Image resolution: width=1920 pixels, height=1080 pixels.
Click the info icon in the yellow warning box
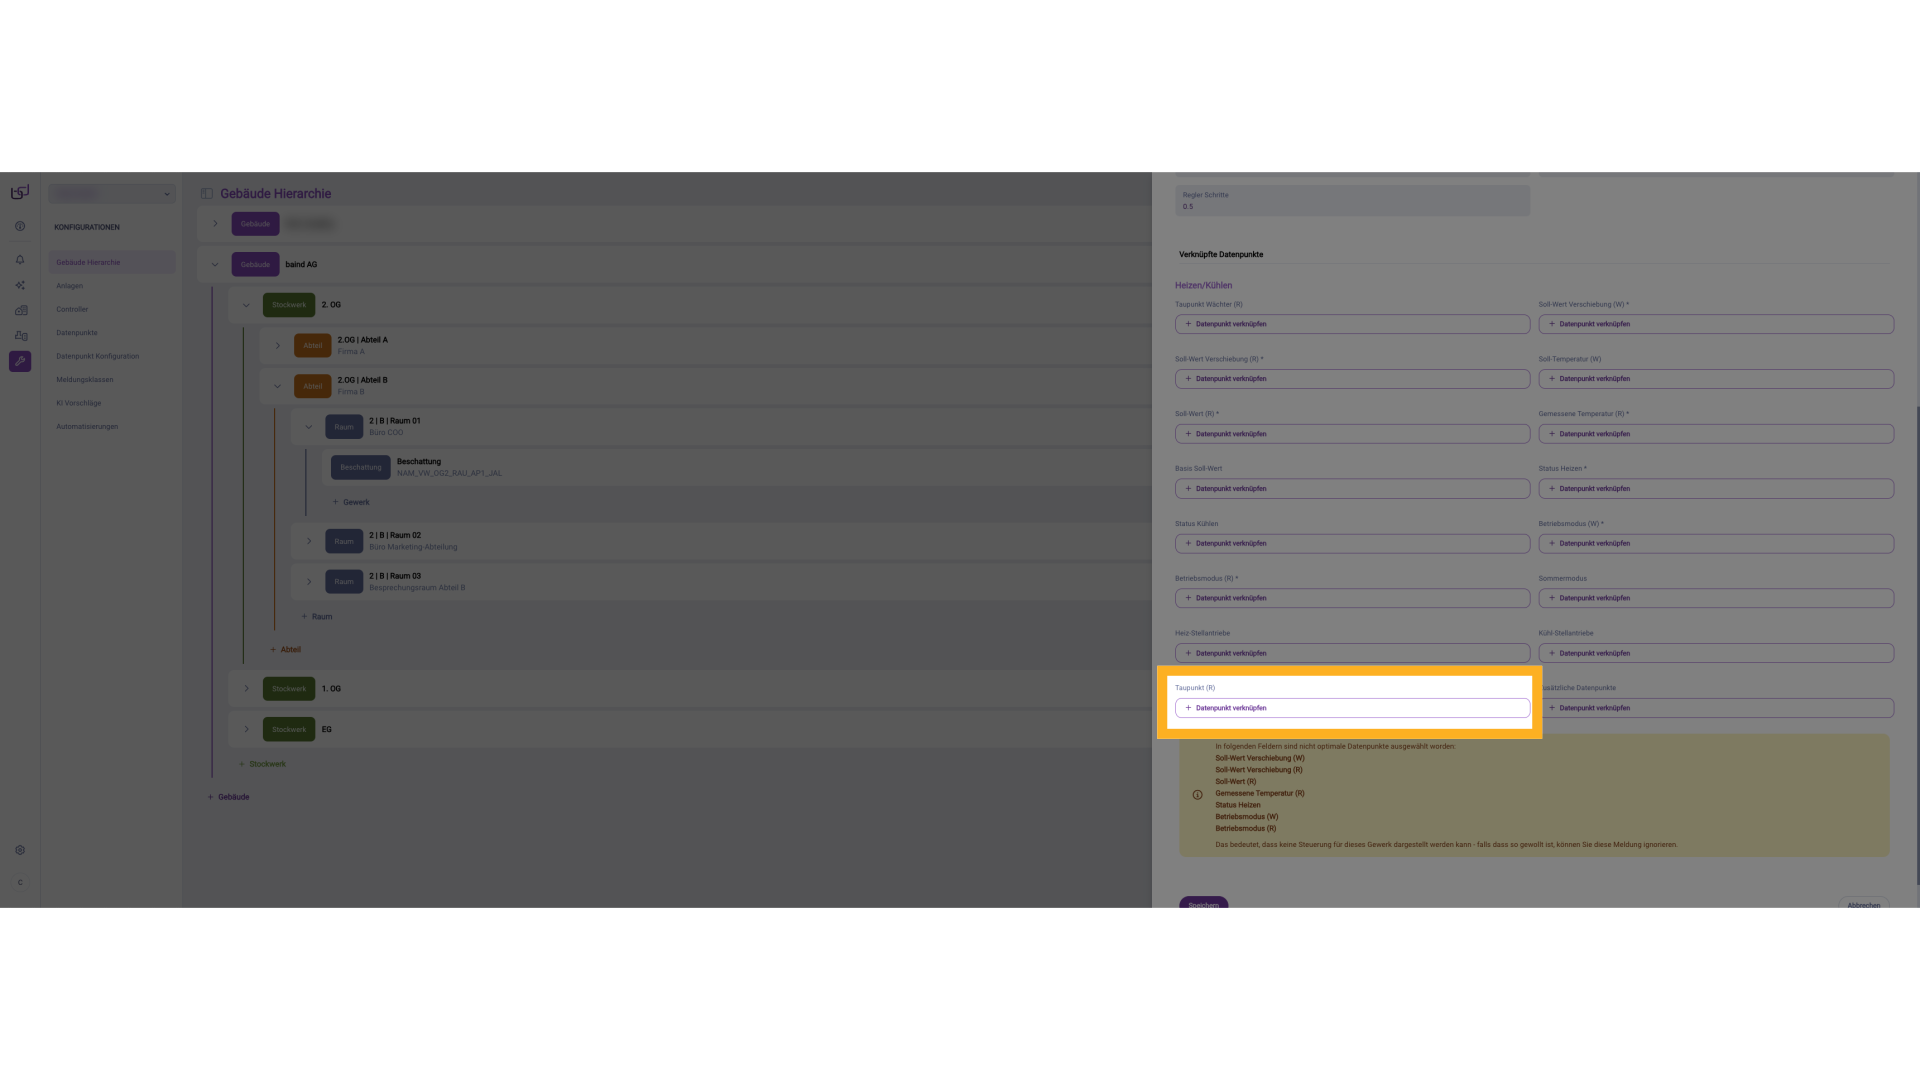1197,795
